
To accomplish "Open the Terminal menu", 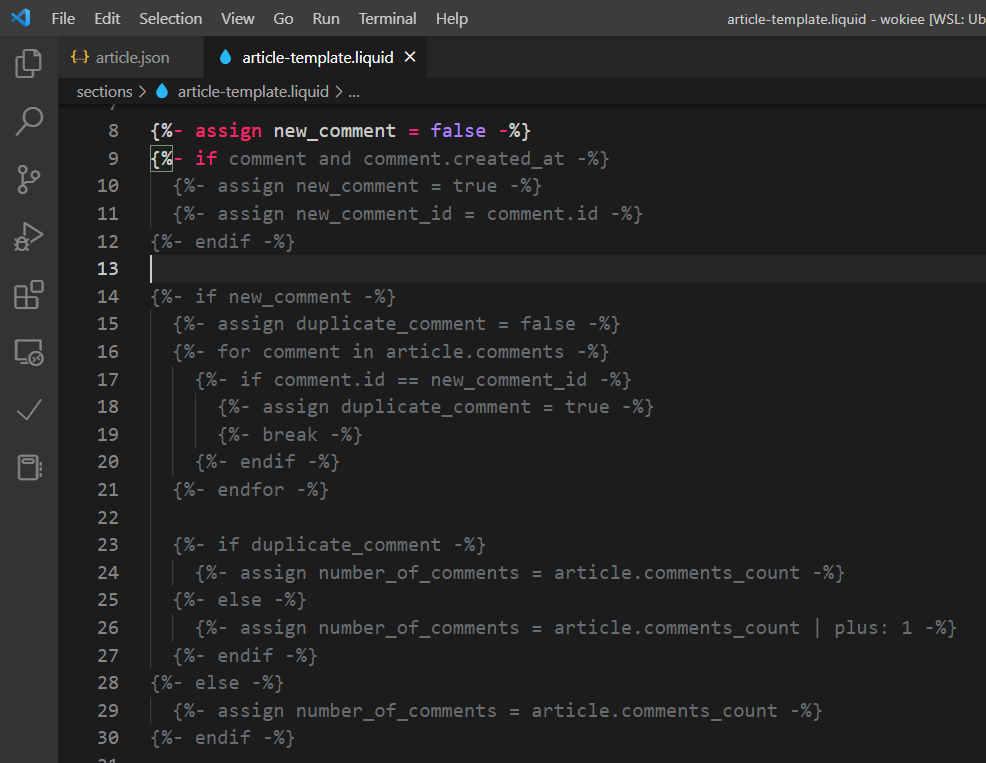I will 387,19.
